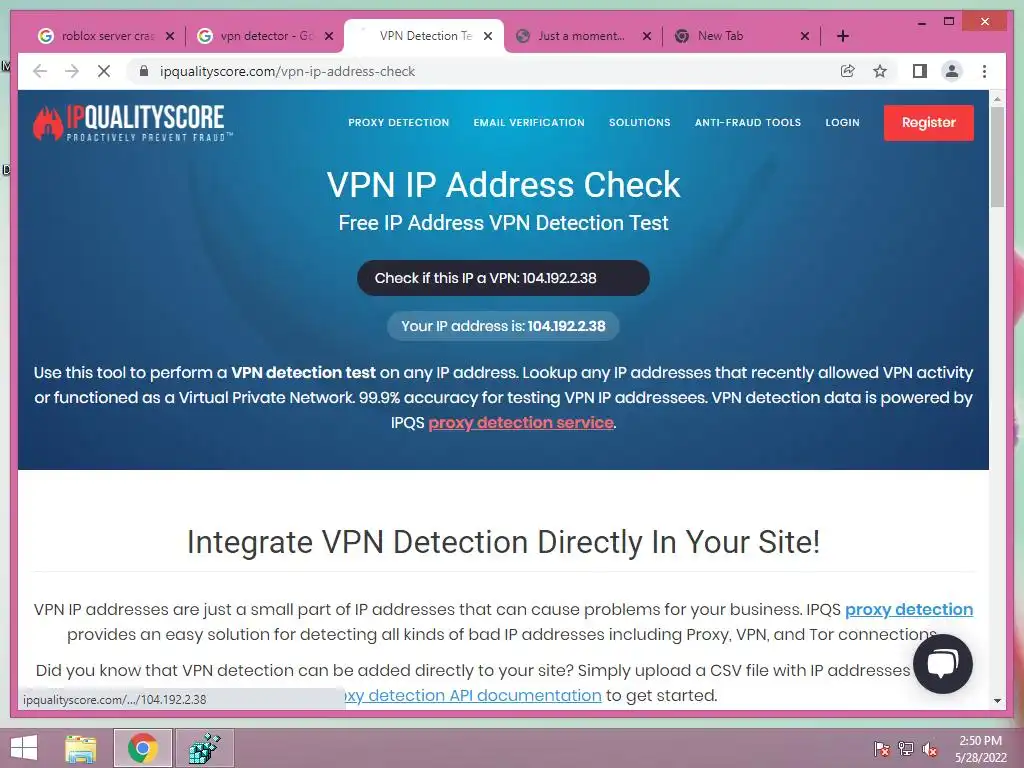
Task: Click the red Register button
Action: [929, 123]
